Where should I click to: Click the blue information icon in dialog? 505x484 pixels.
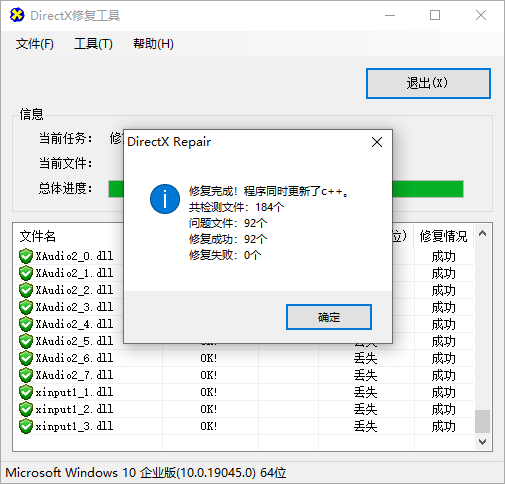point(165,199)
